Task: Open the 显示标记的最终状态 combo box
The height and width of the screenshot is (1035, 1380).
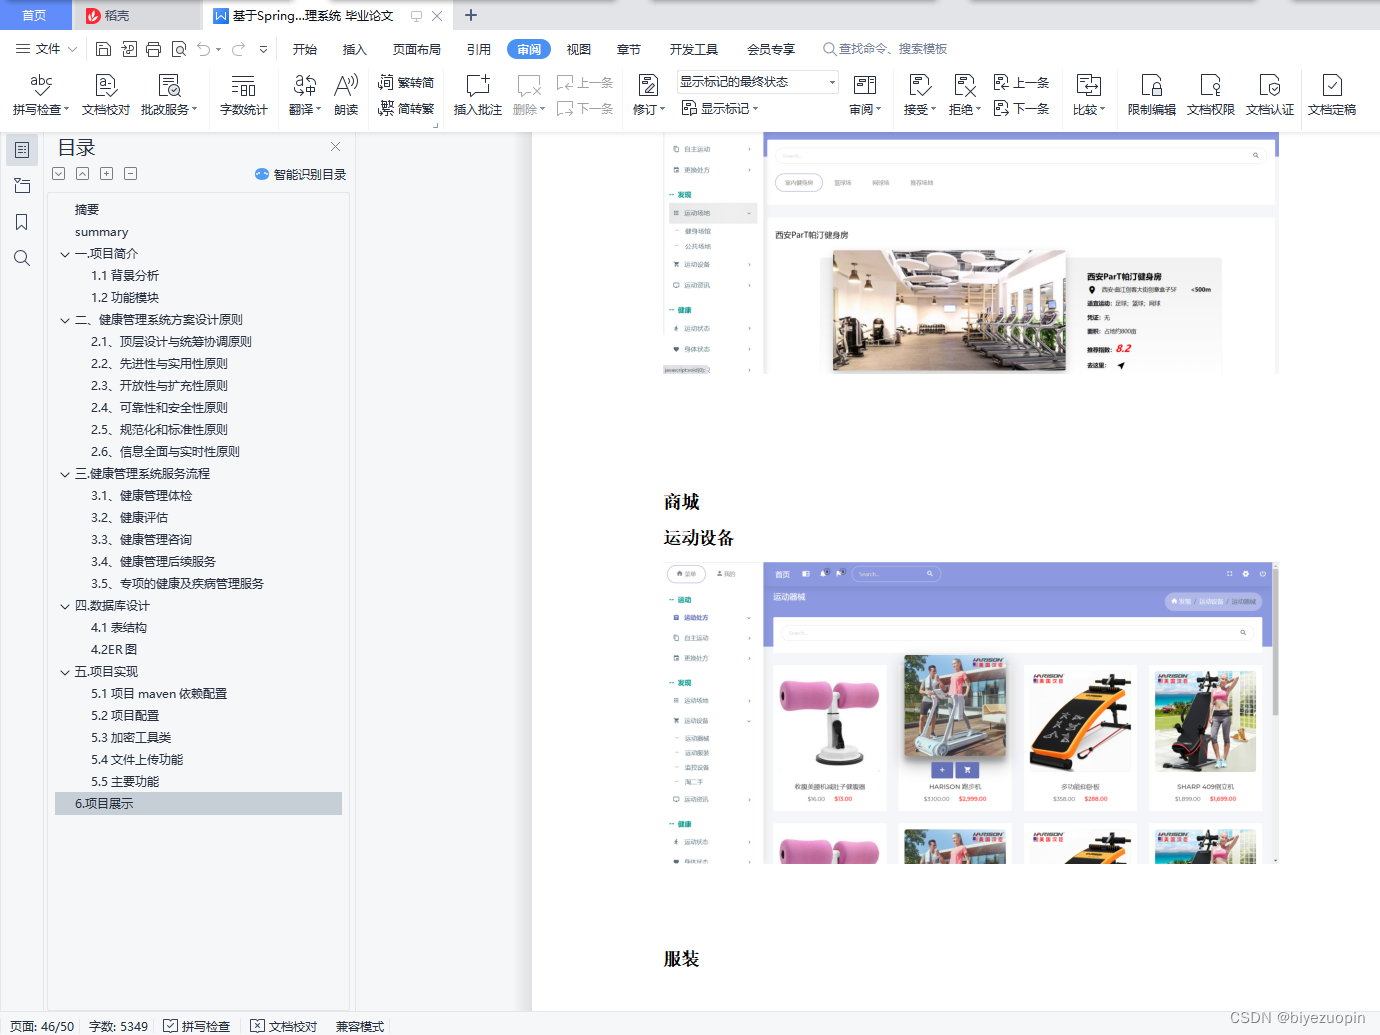Action: [757, 82]
